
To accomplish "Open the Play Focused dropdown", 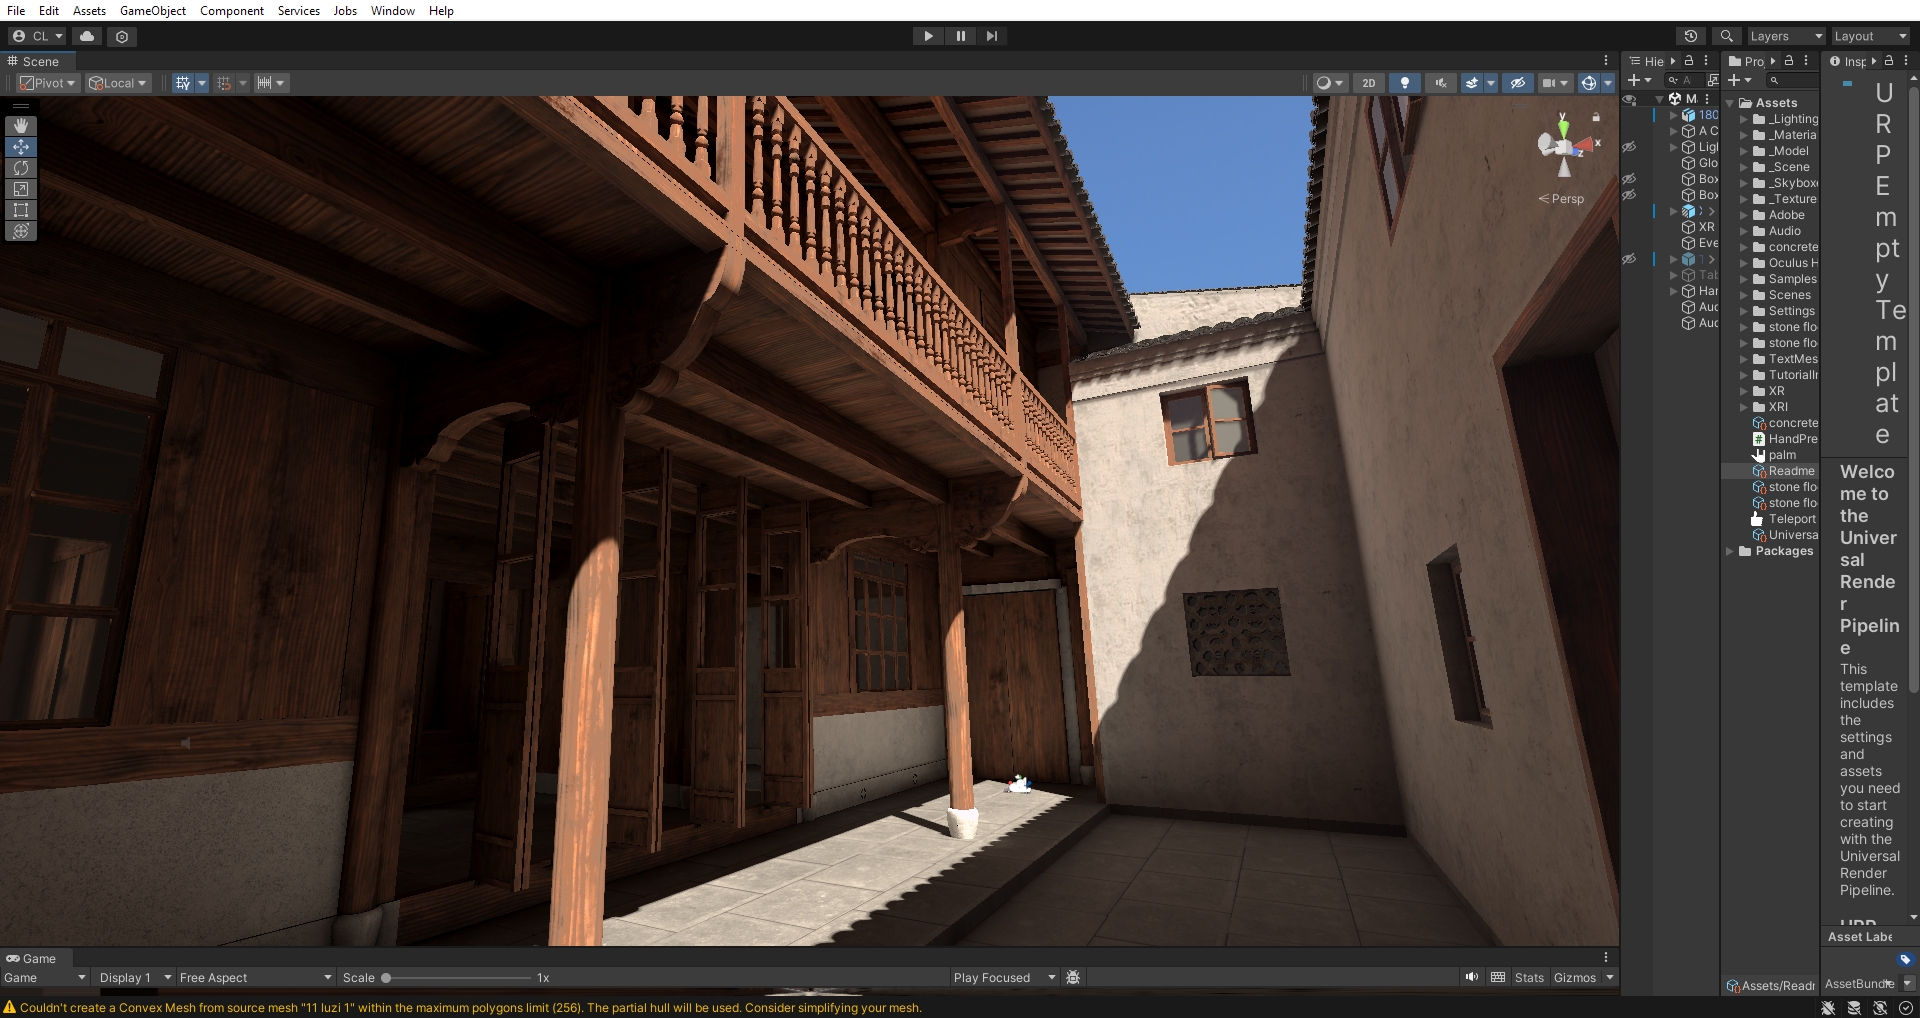I will pos(1004,978).
